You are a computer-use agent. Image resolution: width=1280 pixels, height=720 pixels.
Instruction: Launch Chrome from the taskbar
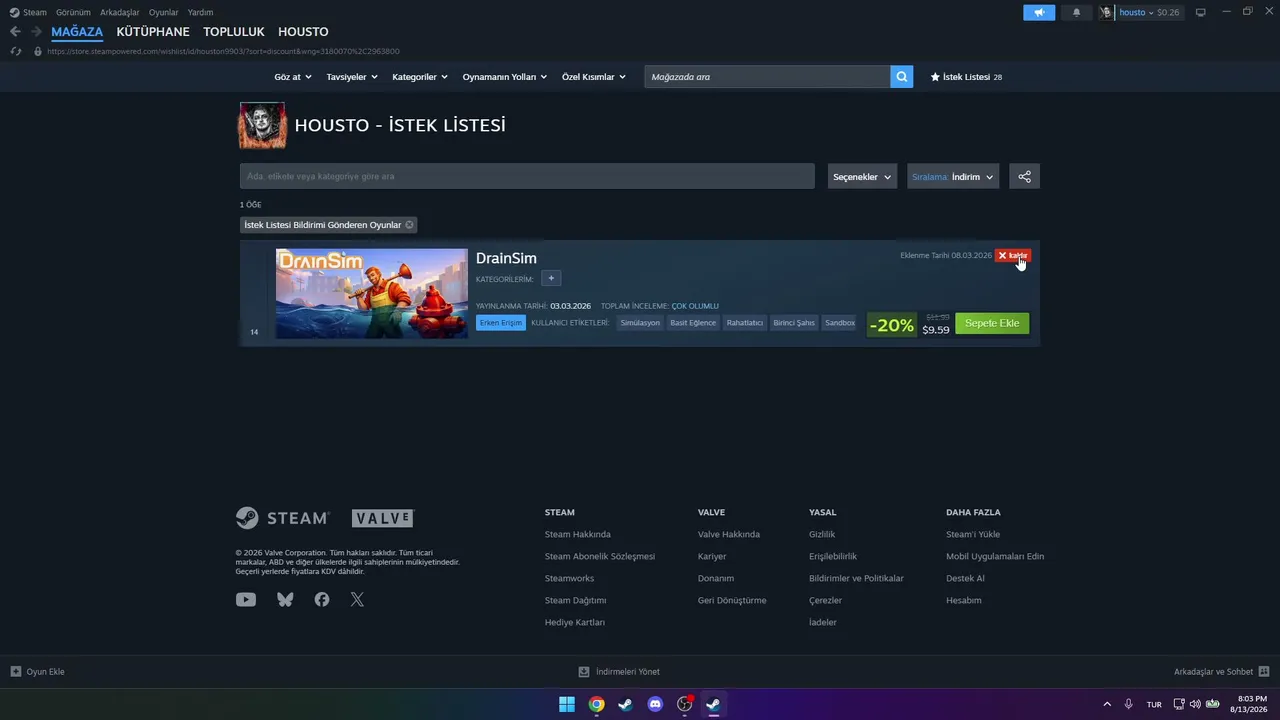596,704
